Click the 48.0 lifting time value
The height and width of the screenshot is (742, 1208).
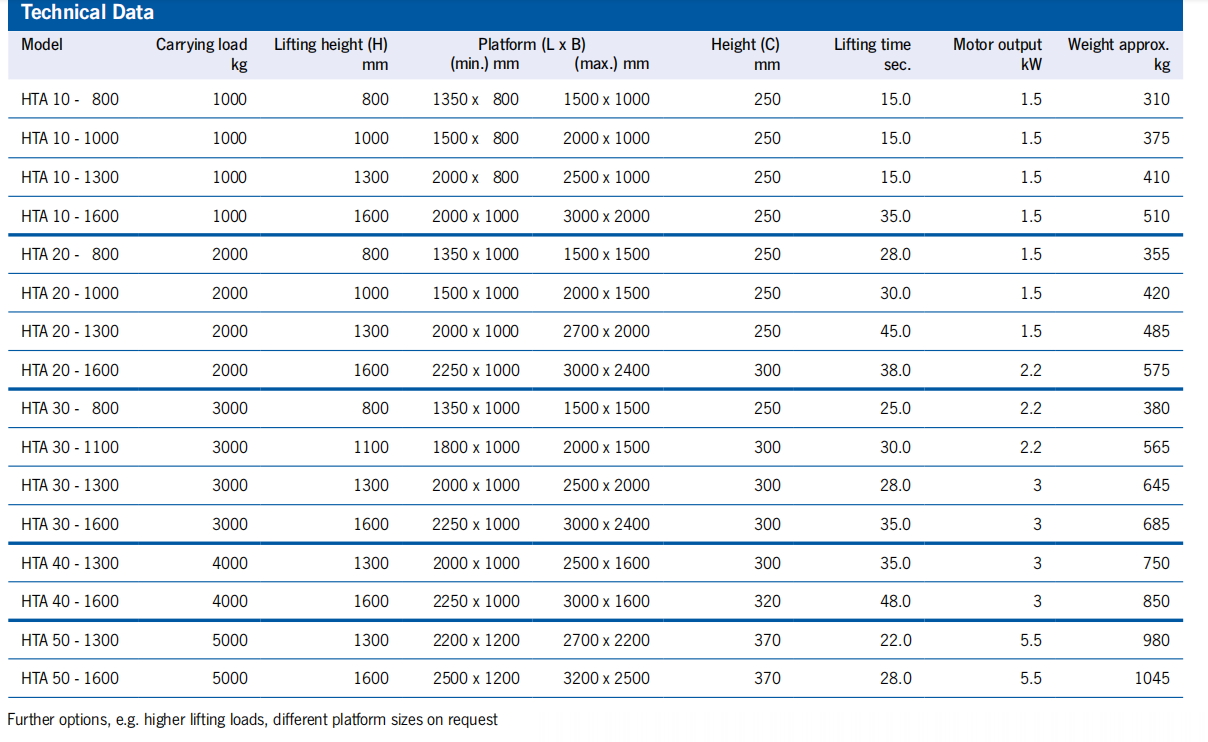tap(893, 601)
